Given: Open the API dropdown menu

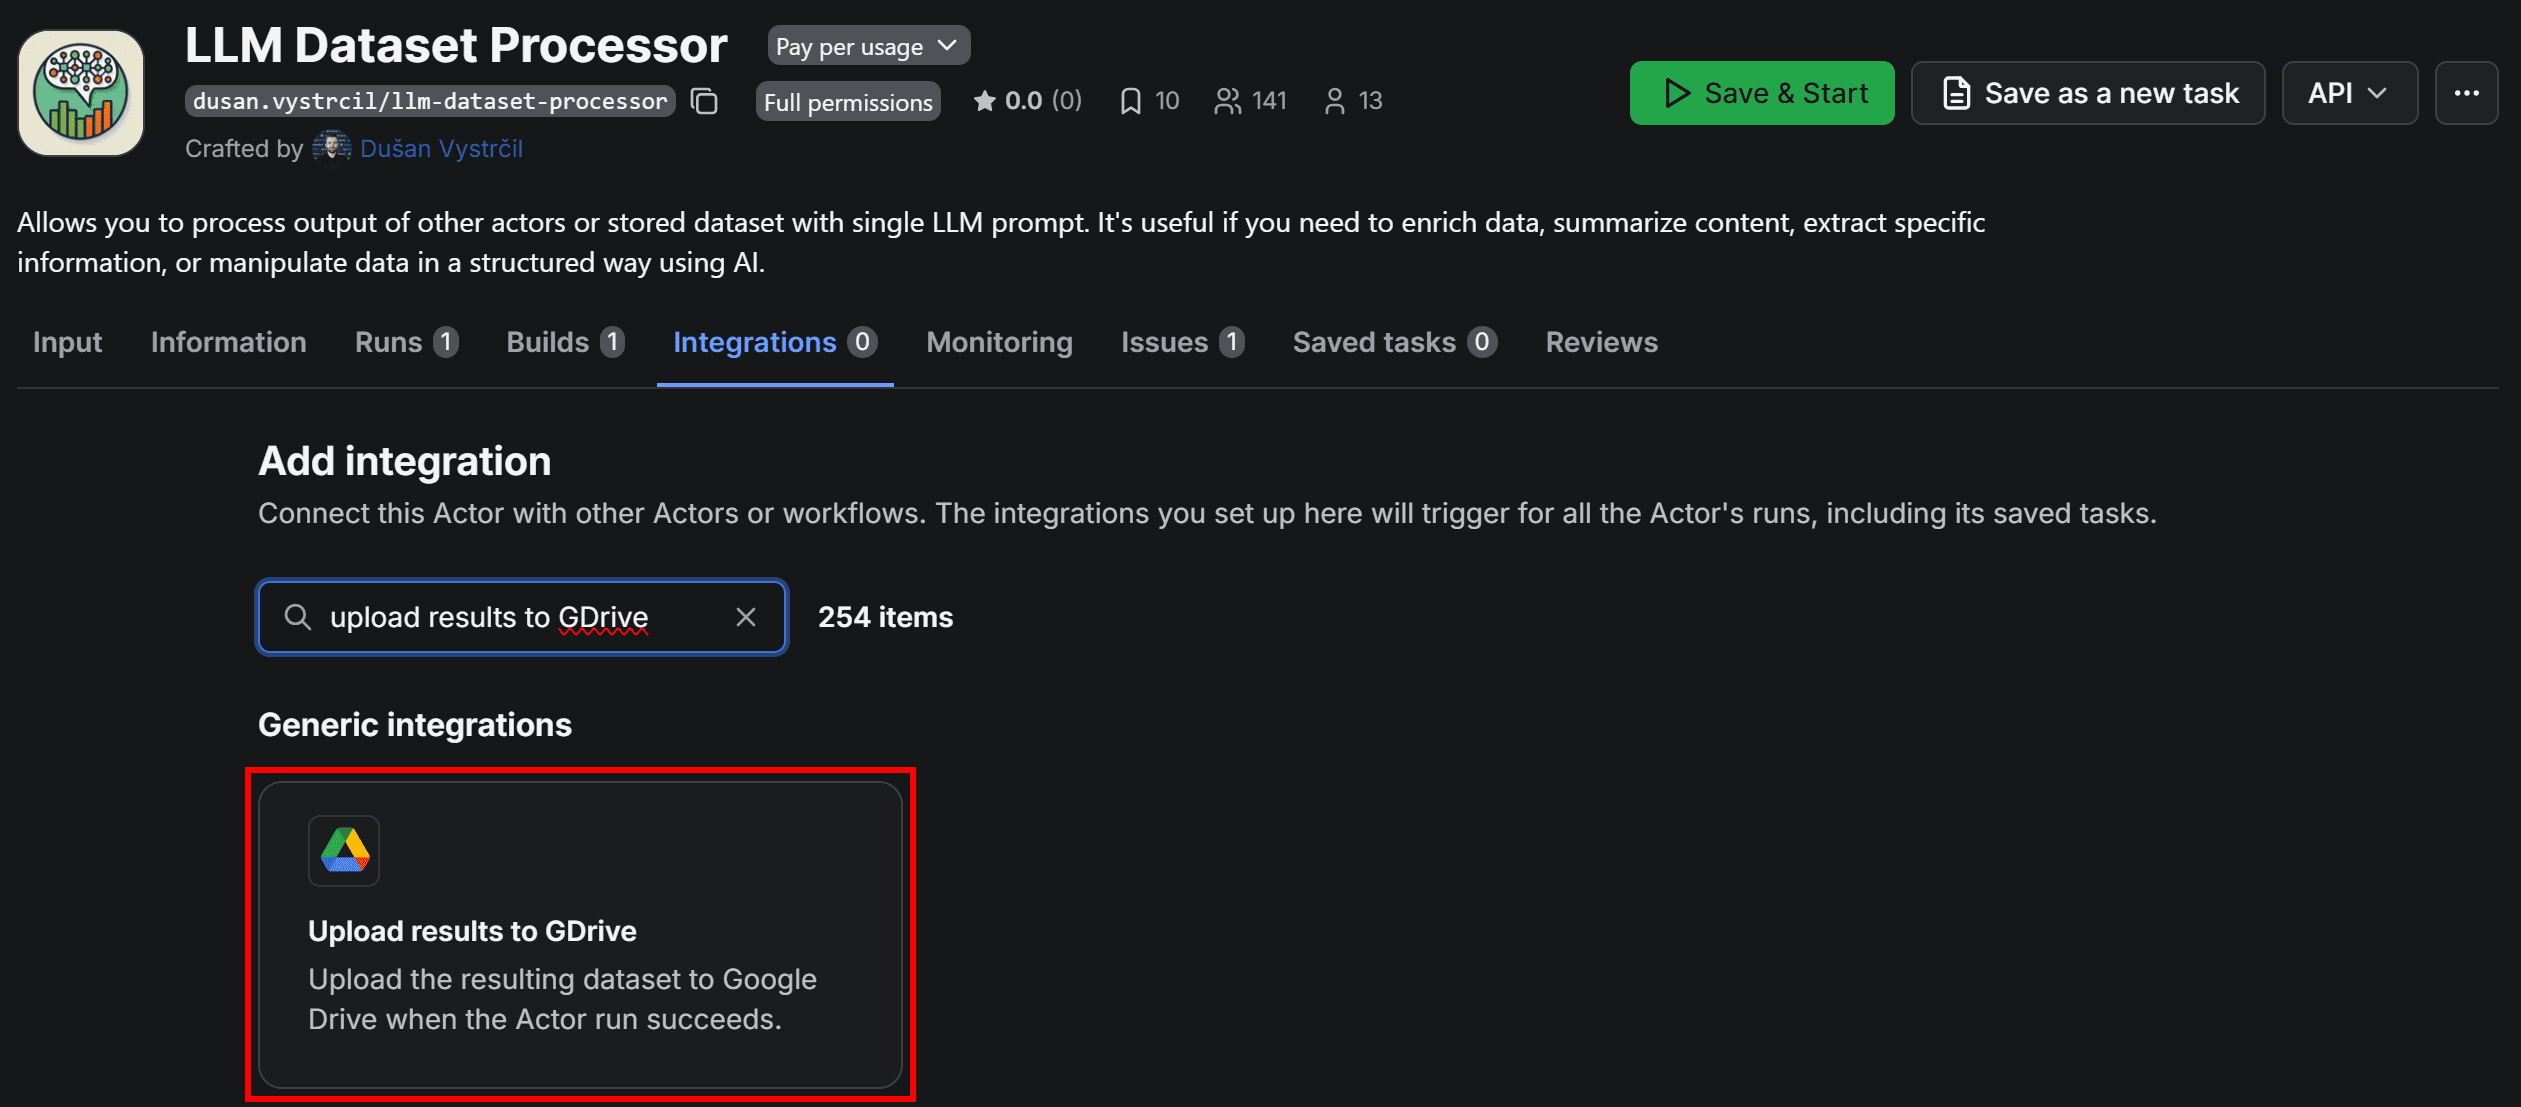Looking at the screenshot, I should (2348, 92).
